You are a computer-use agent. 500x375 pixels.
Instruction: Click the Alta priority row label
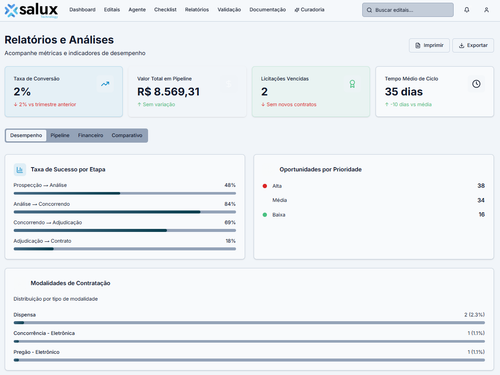277,186
